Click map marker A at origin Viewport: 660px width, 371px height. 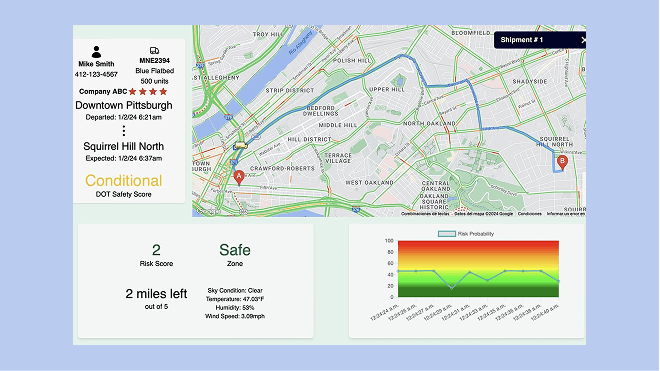pyautogui.click(x=239, y=177)
